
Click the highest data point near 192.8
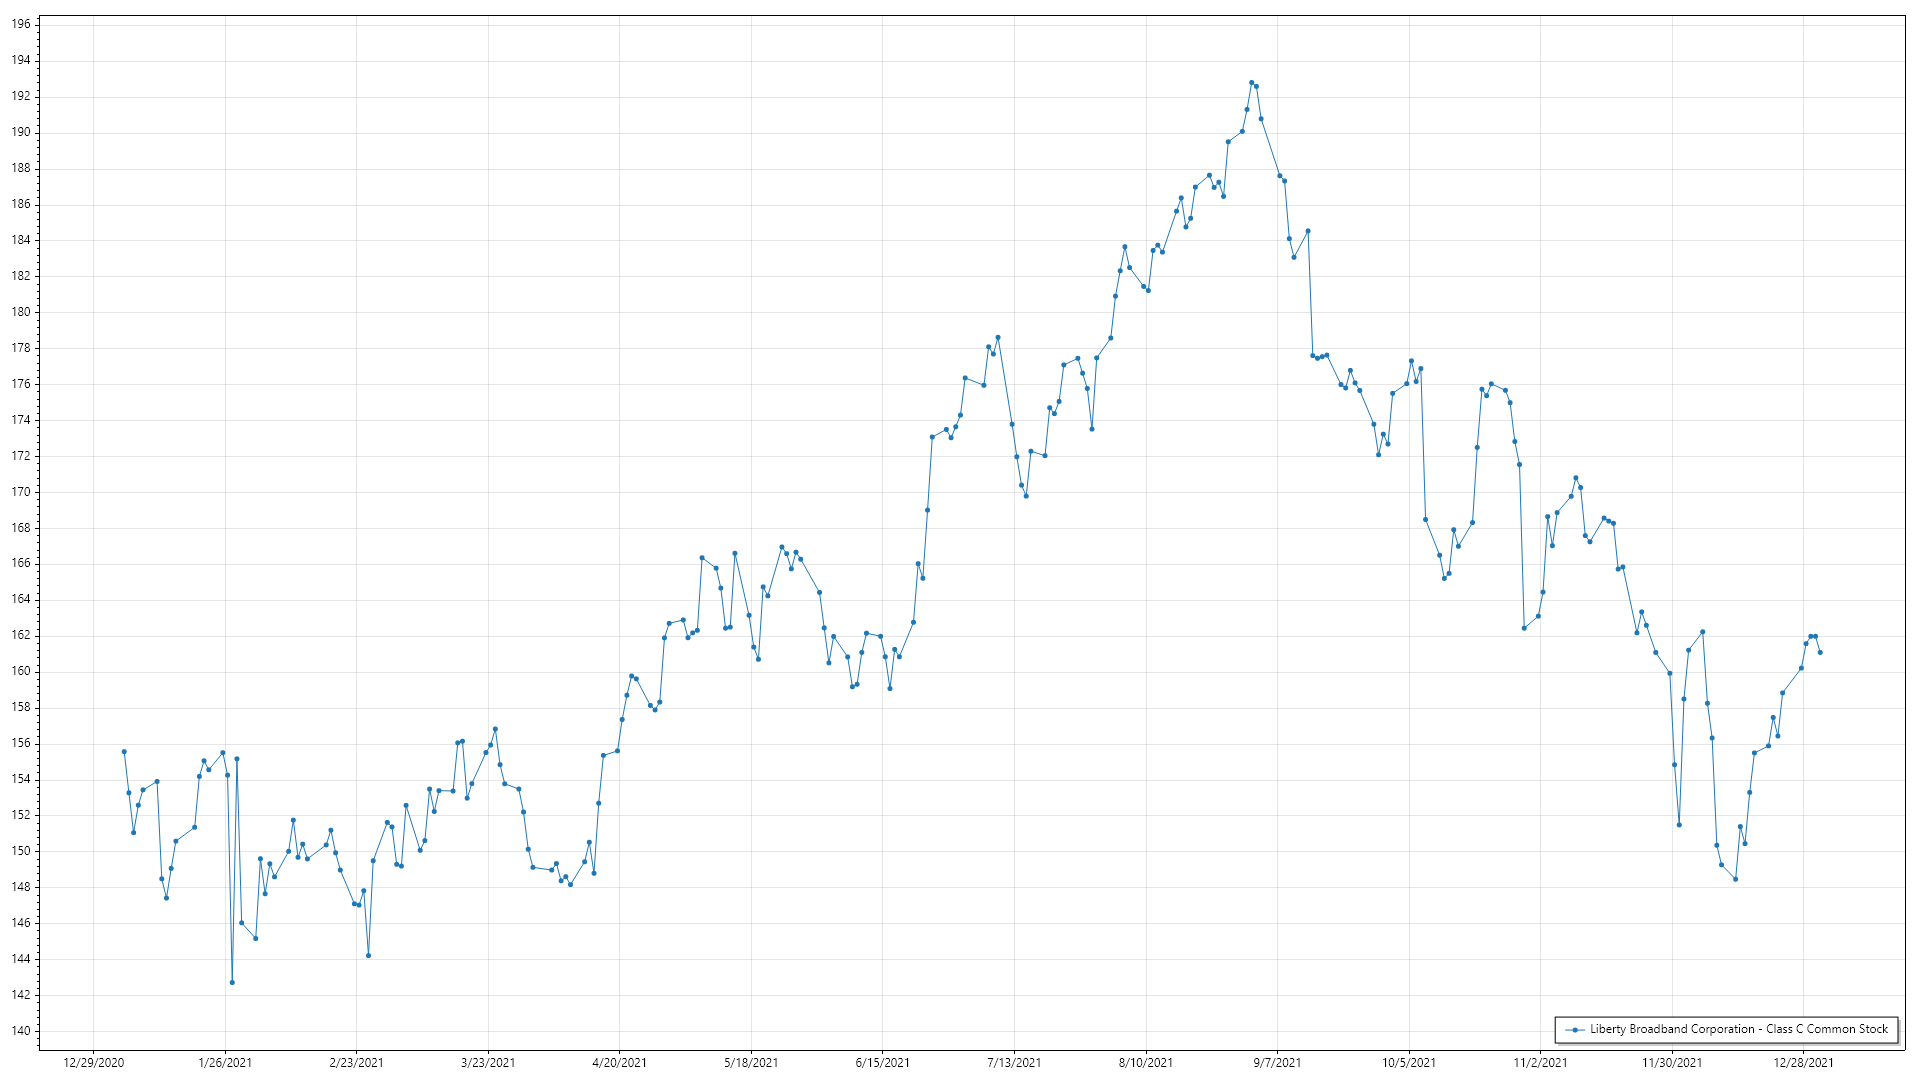(1251, 83)
